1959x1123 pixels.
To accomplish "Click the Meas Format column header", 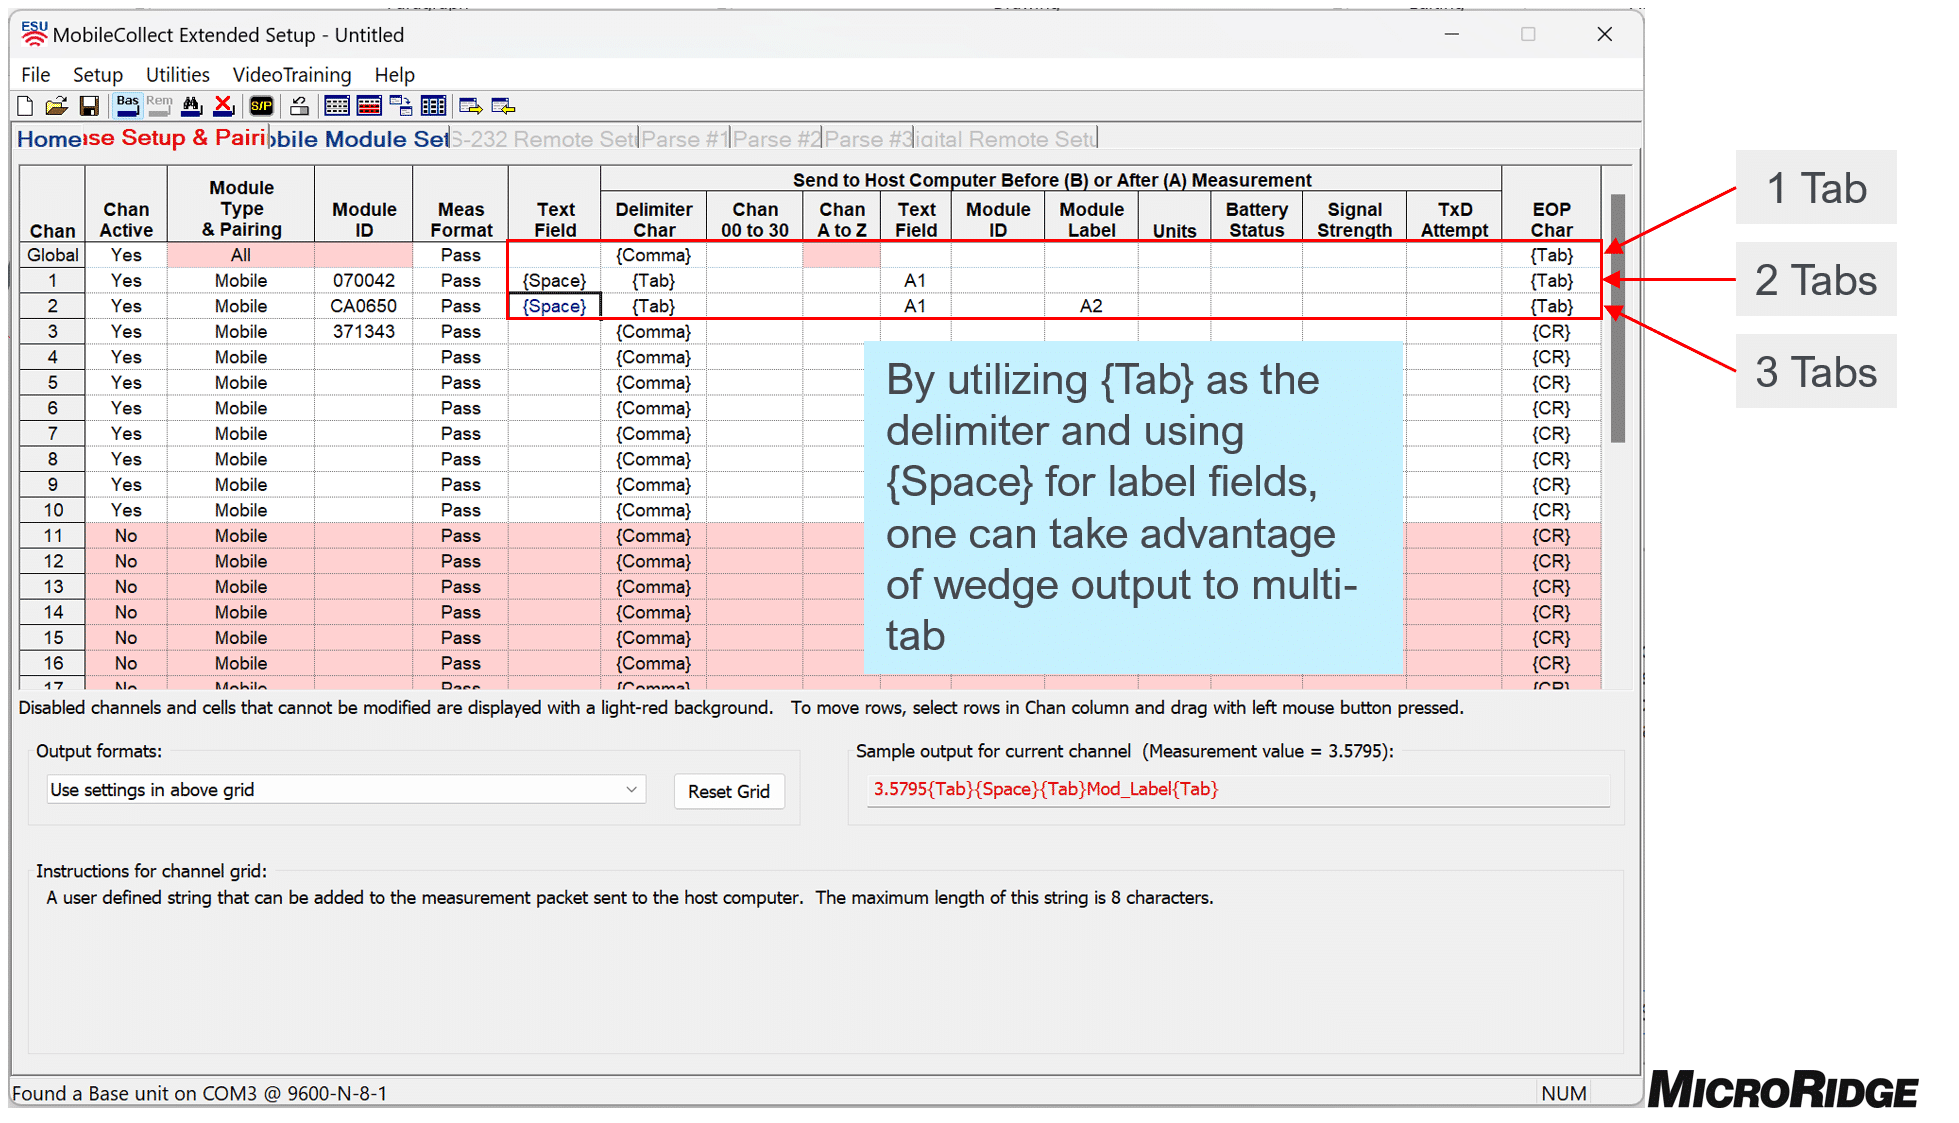I will 461,206.
